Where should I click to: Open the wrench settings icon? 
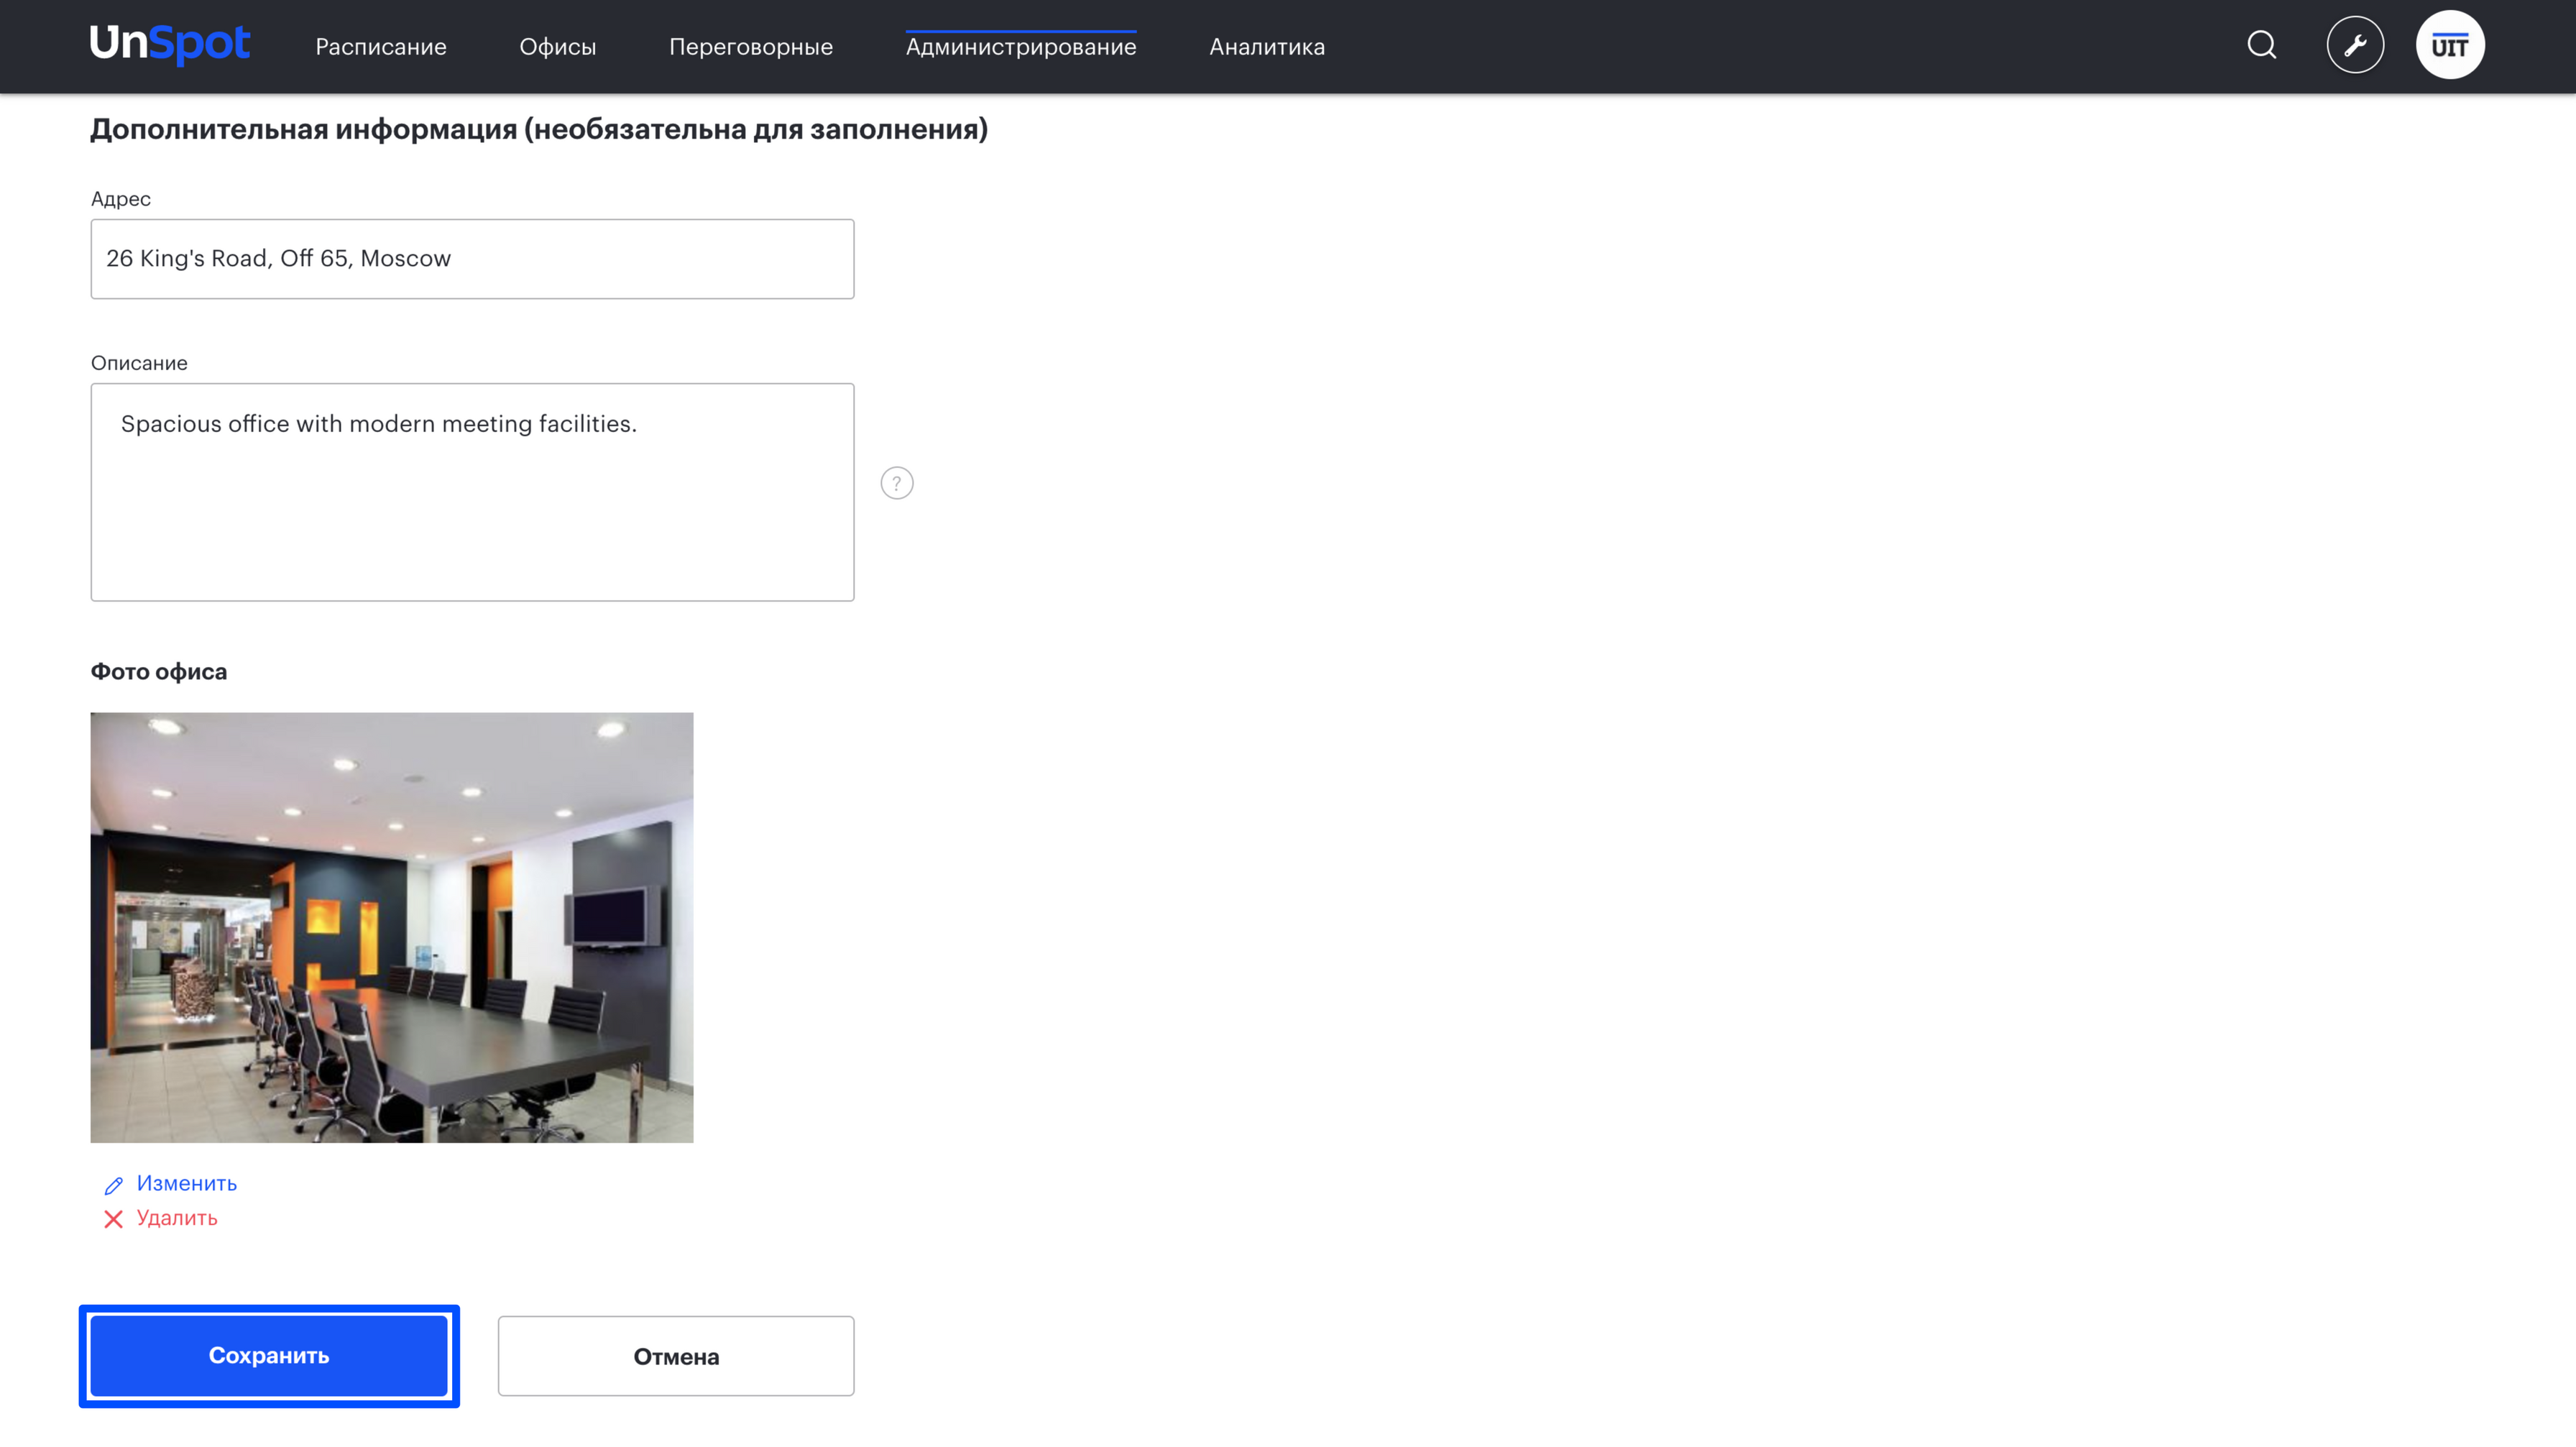[x=2355, y=46]
